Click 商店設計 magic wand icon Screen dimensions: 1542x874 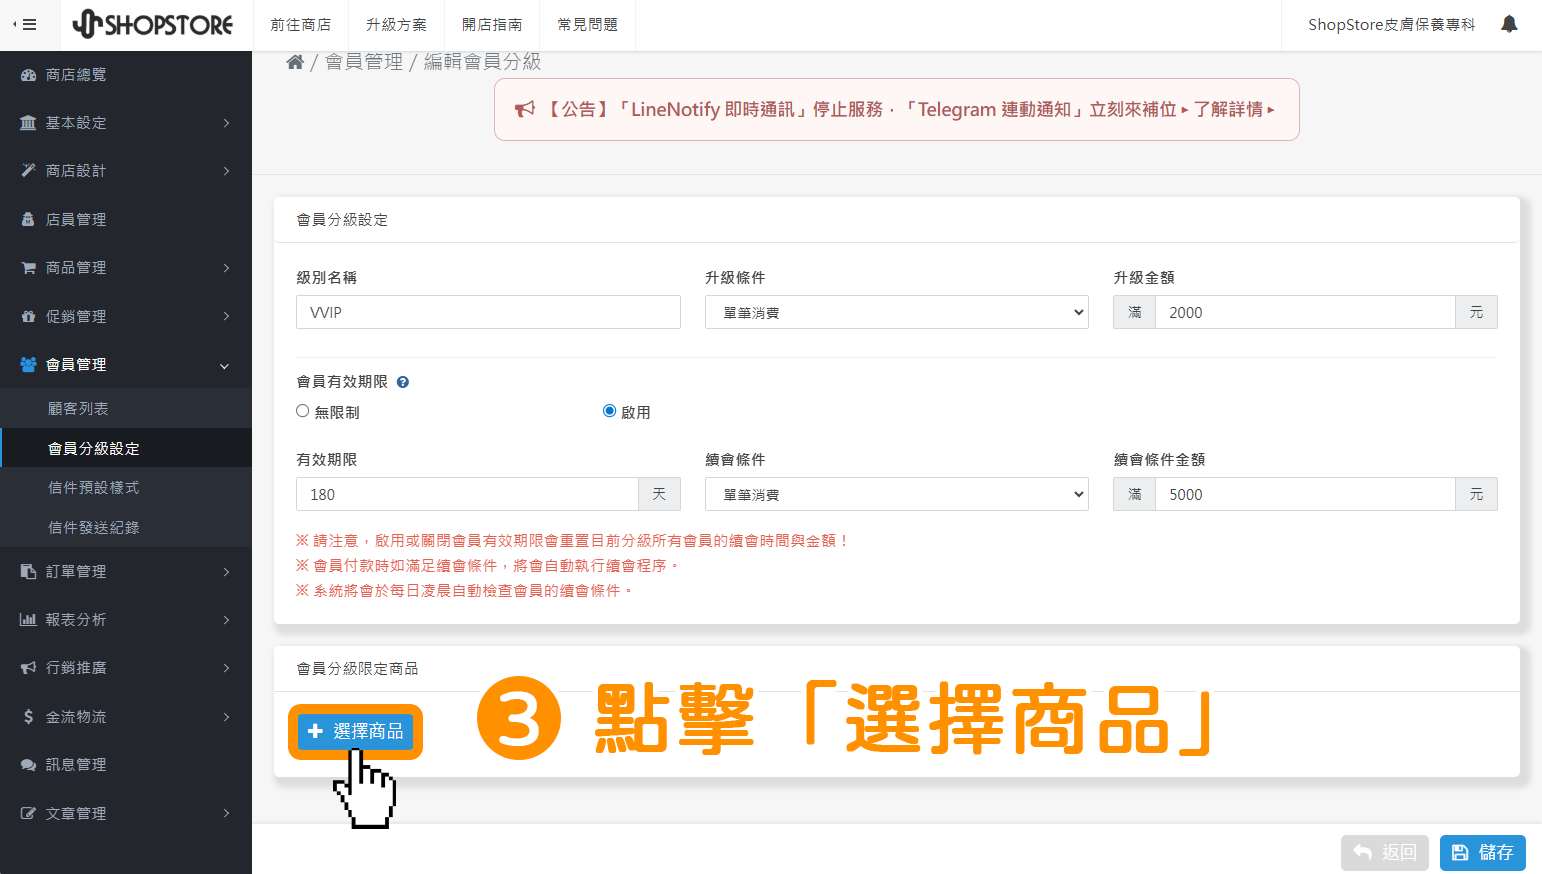[x=28, y=171]
